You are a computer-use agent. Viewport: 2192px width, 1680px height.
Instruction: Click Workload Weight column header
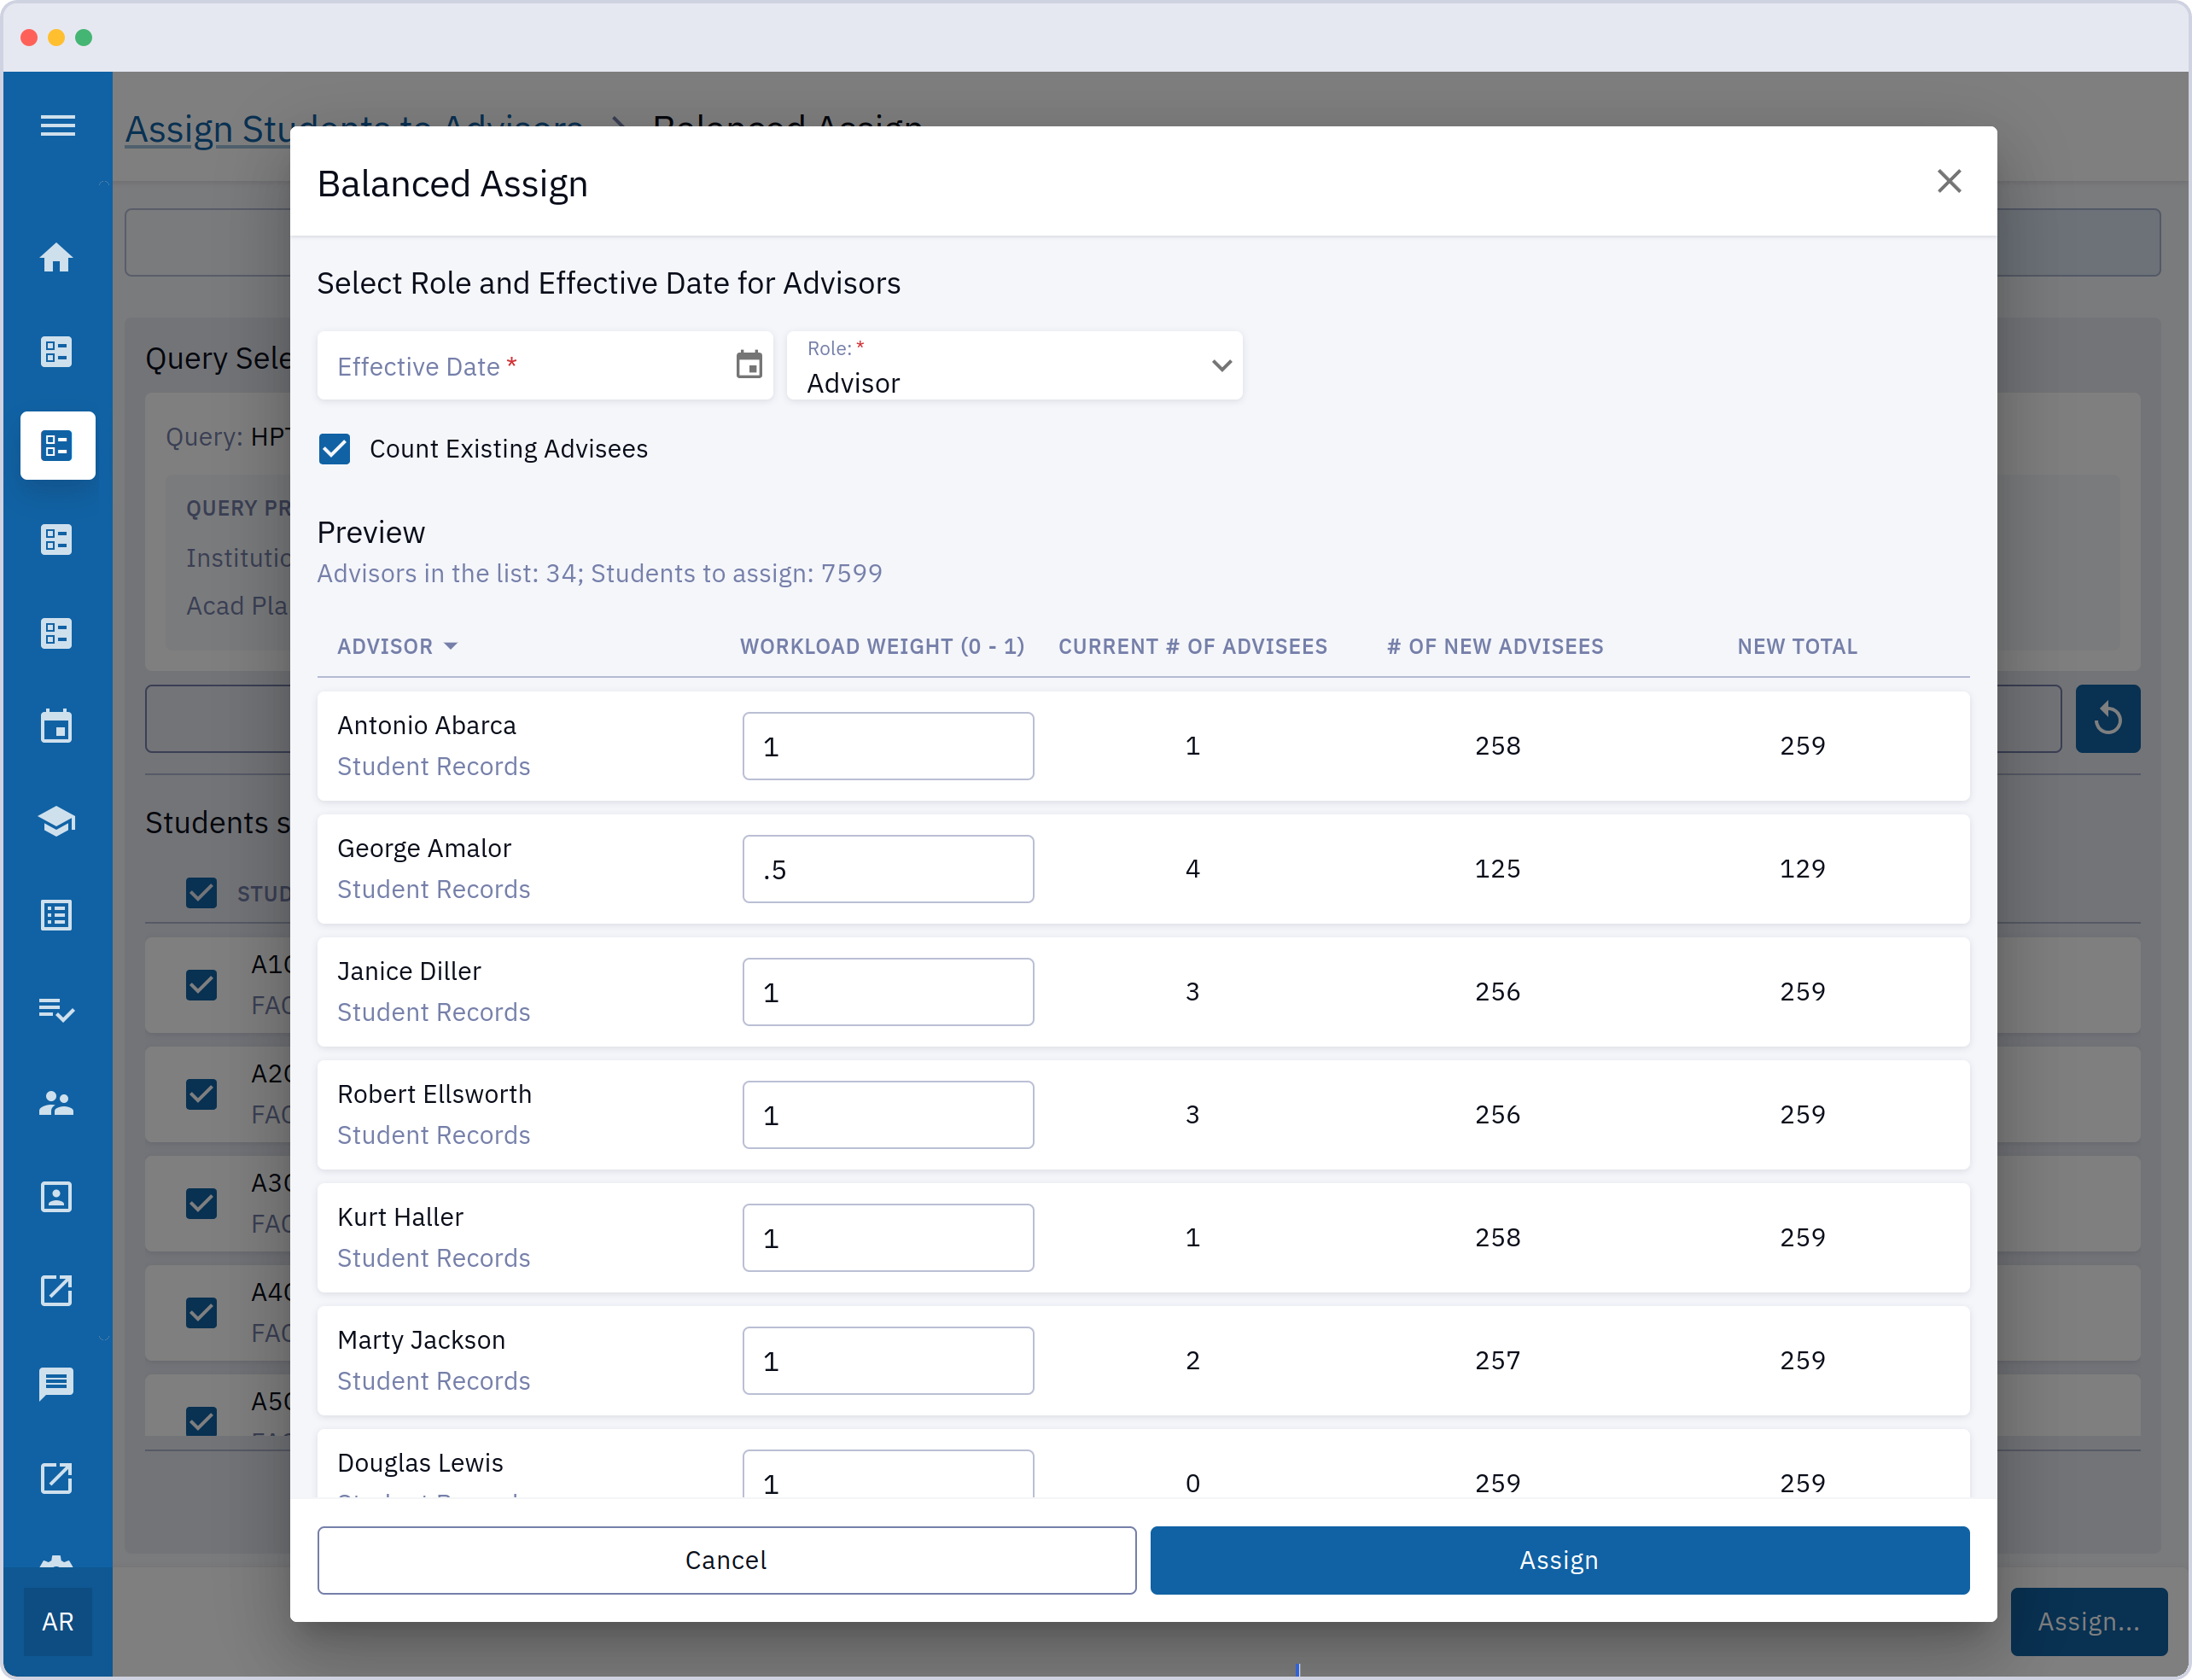point(882,646)
